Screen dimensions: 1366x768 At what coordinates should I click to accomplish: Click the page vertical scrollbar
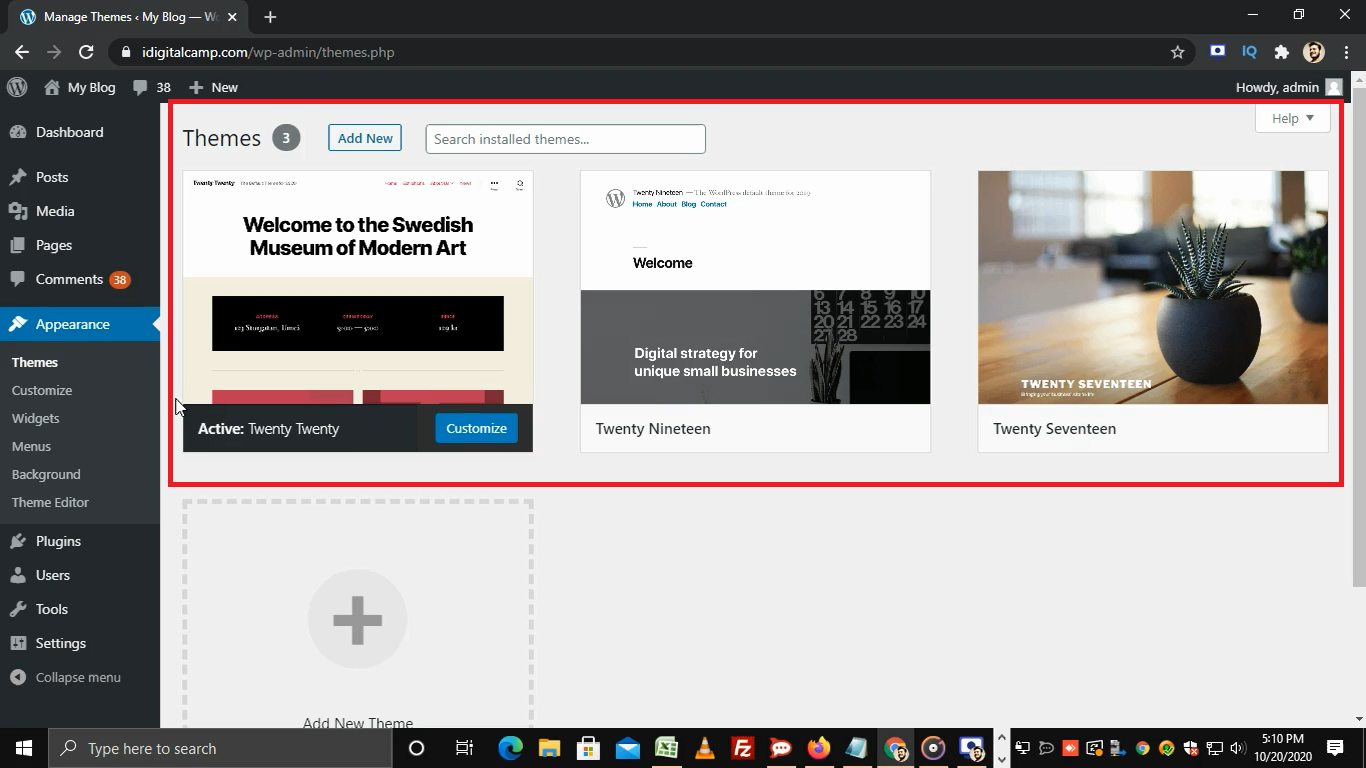click(x=1359, y=338)
